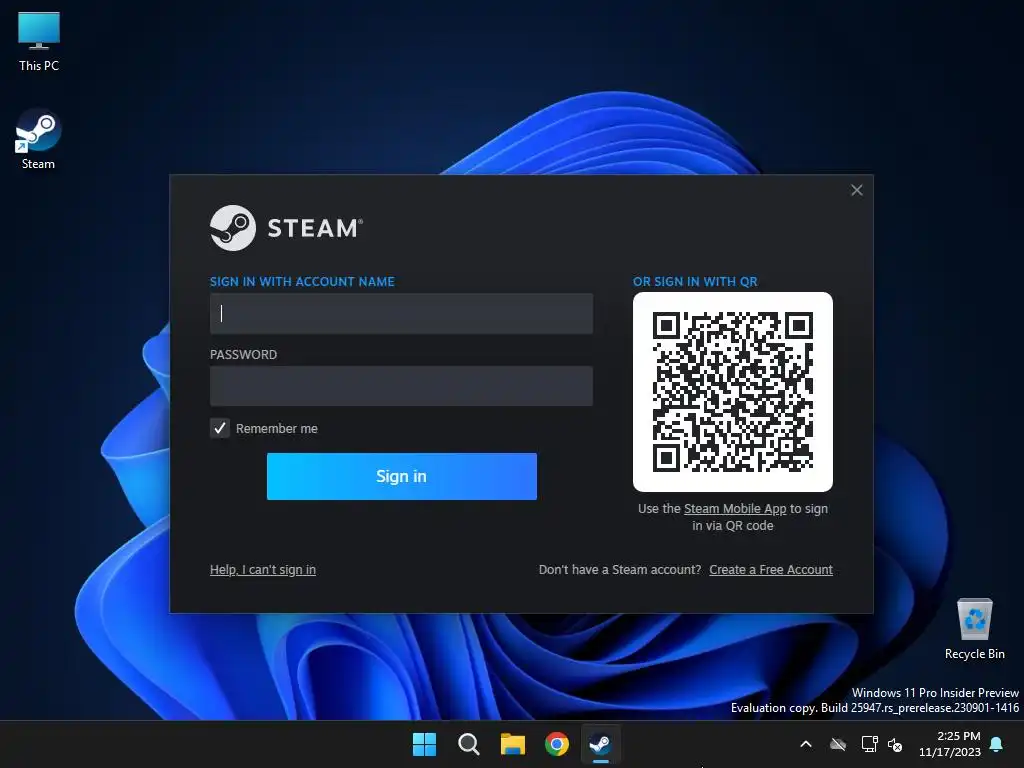The image size is (1024, 768).
Task: Select the Recycle Bin desktop icon
Action: pyautogui.click(x=974, y=628)
